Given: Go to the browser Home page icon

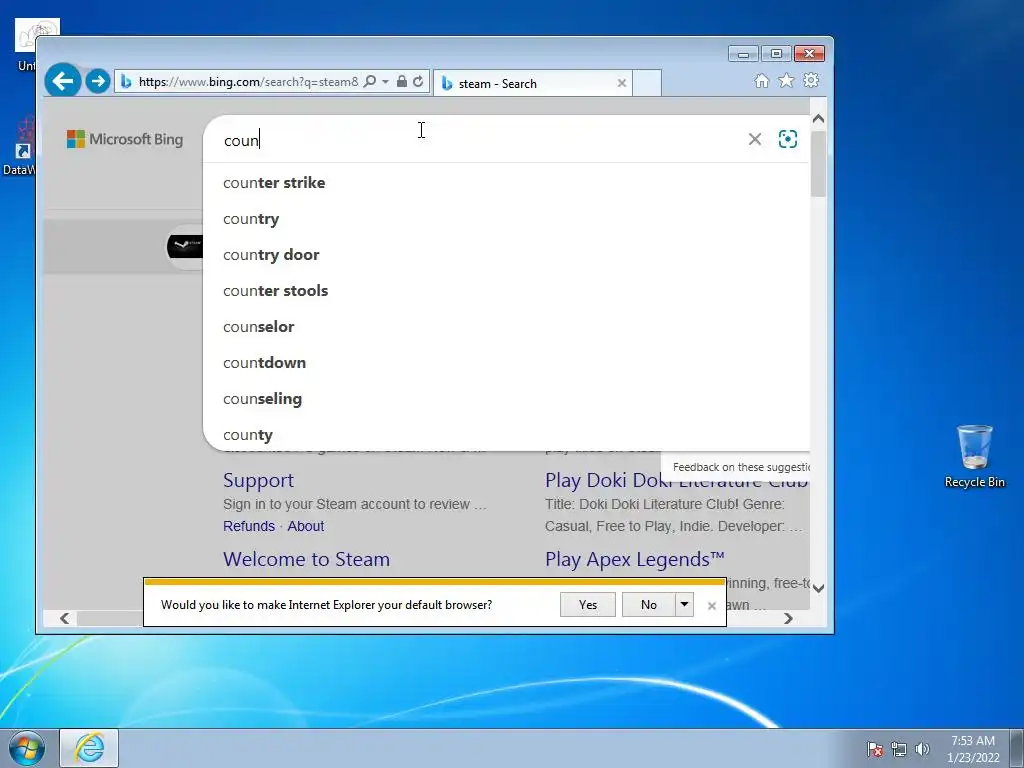Looking at the screenshot, I should tap(761, 80).
